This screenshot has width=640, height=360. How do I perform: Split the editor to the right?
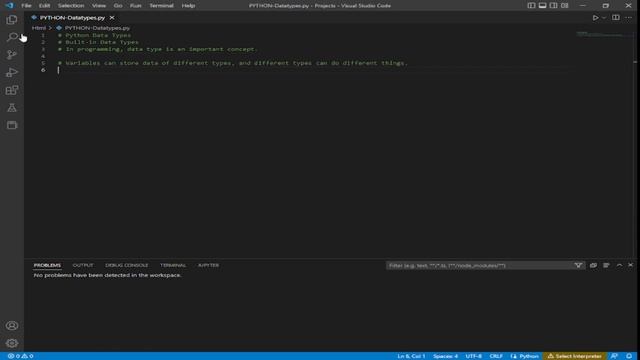pyautogui.click(x=616, y=18)
